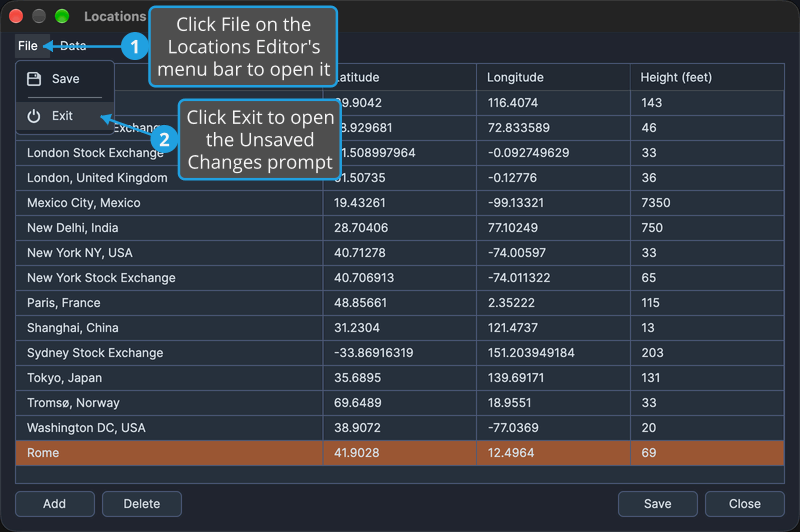Click the Delete button

point(142,504)
